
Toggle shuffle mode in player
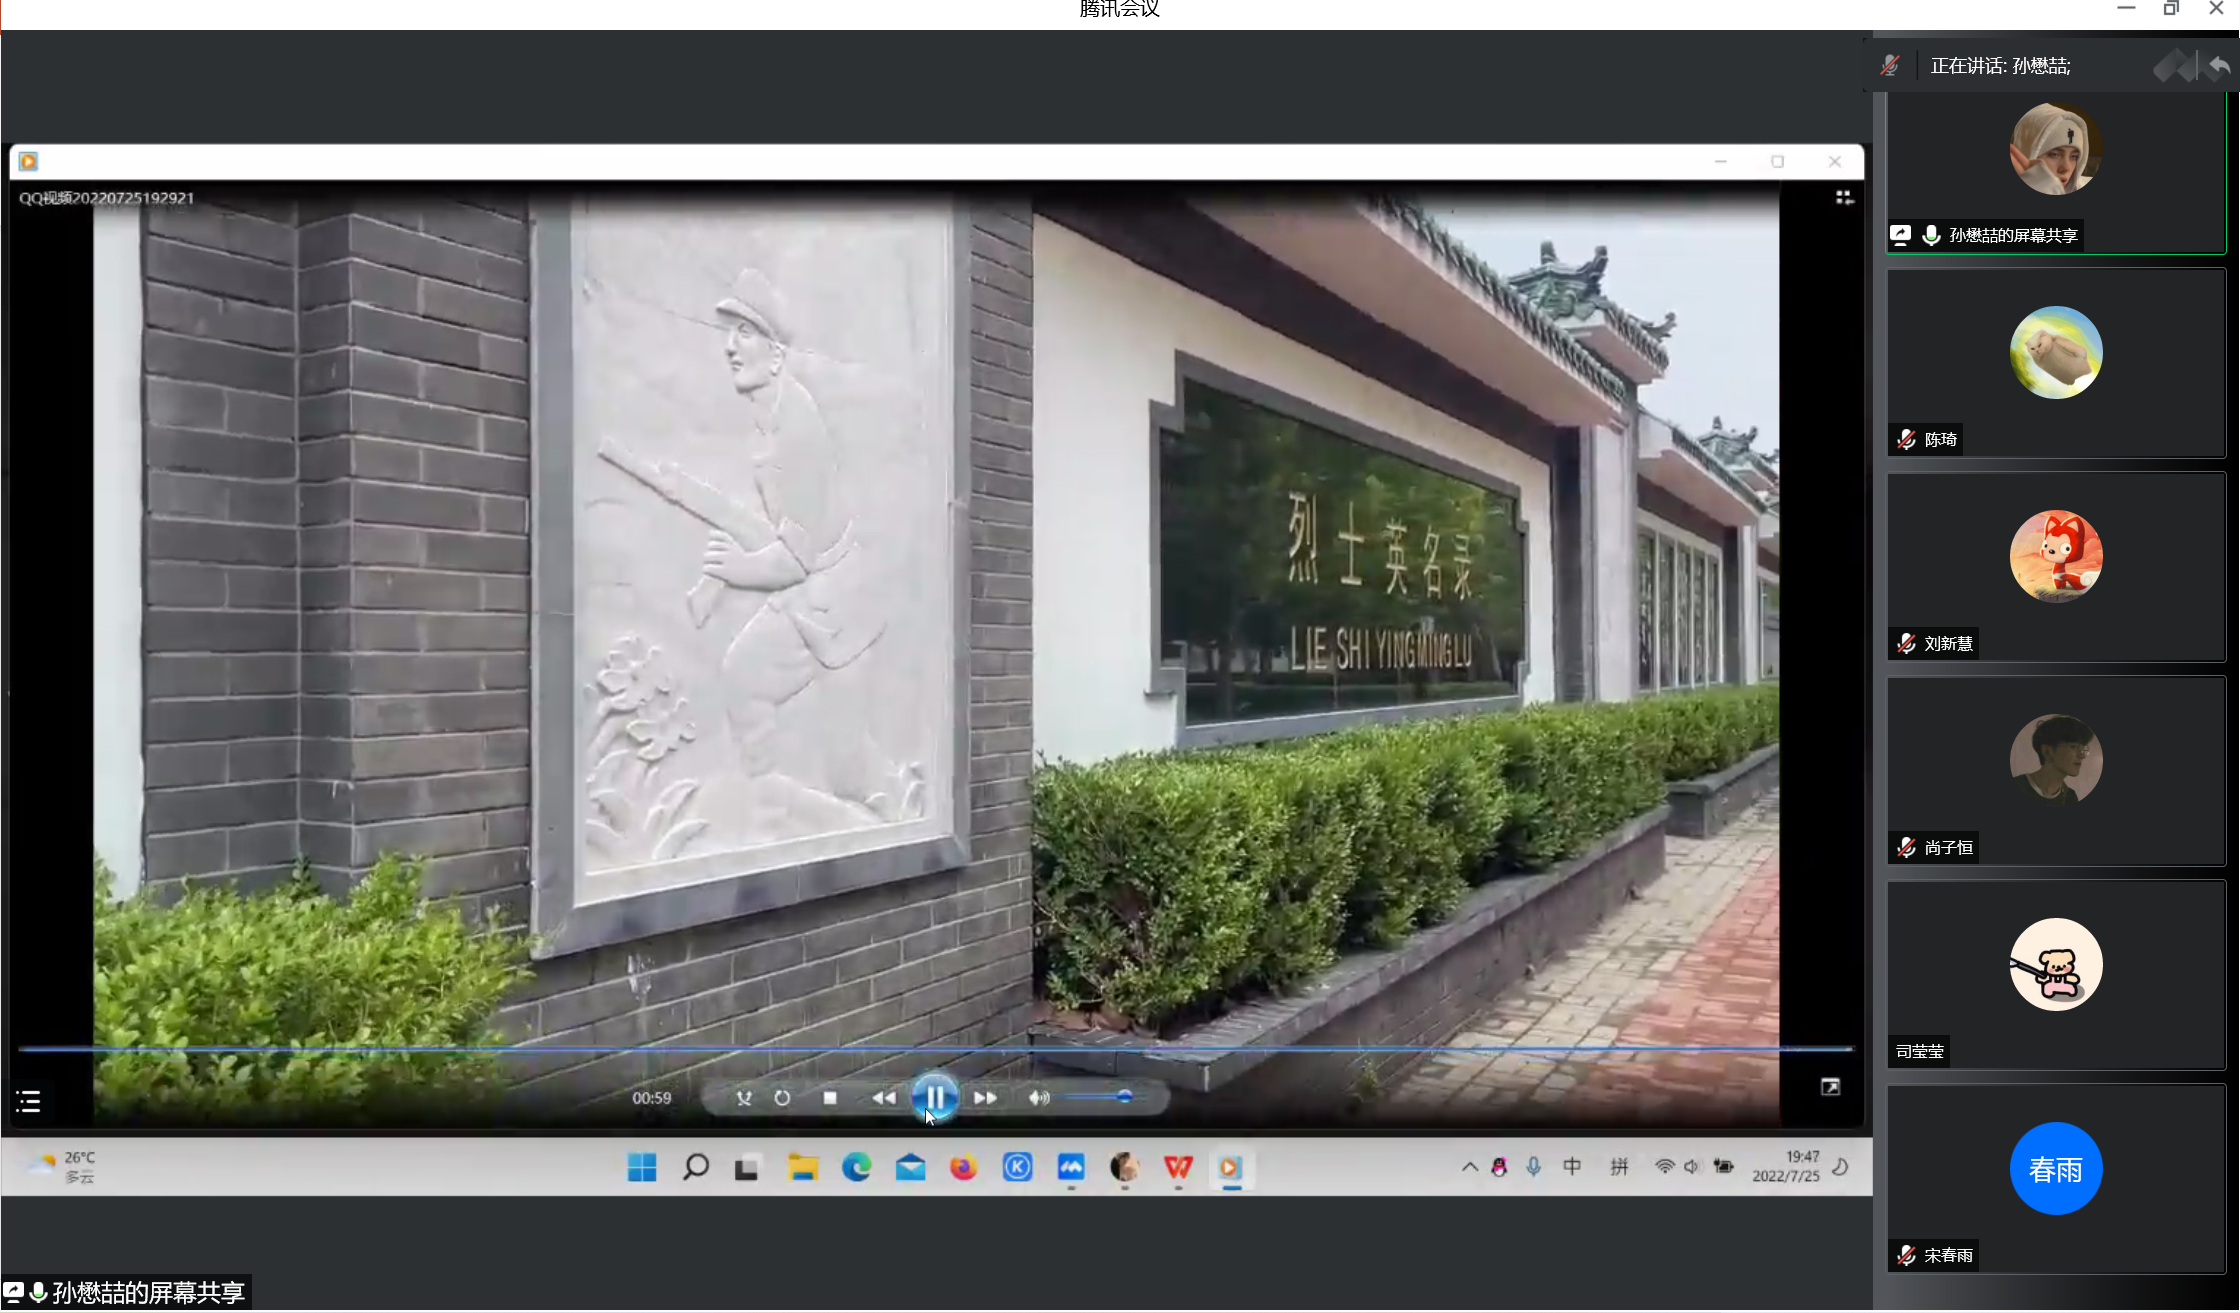tap(744, 1098)
